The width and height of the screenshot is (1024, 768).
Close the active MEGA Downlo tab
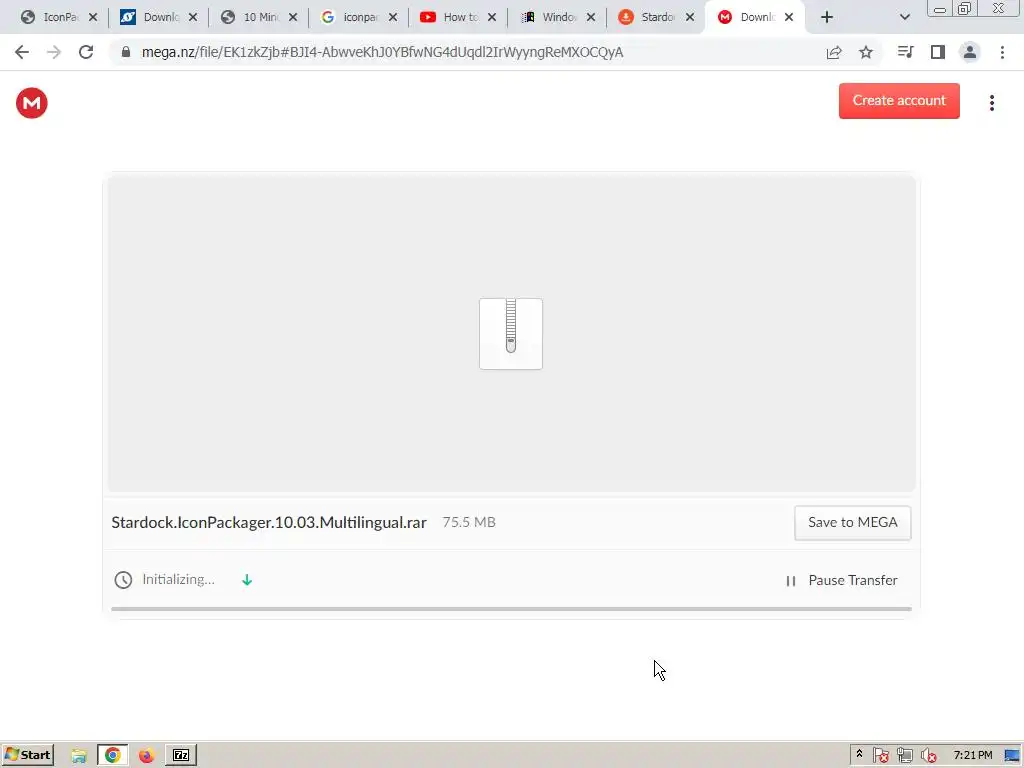(789, 18)
